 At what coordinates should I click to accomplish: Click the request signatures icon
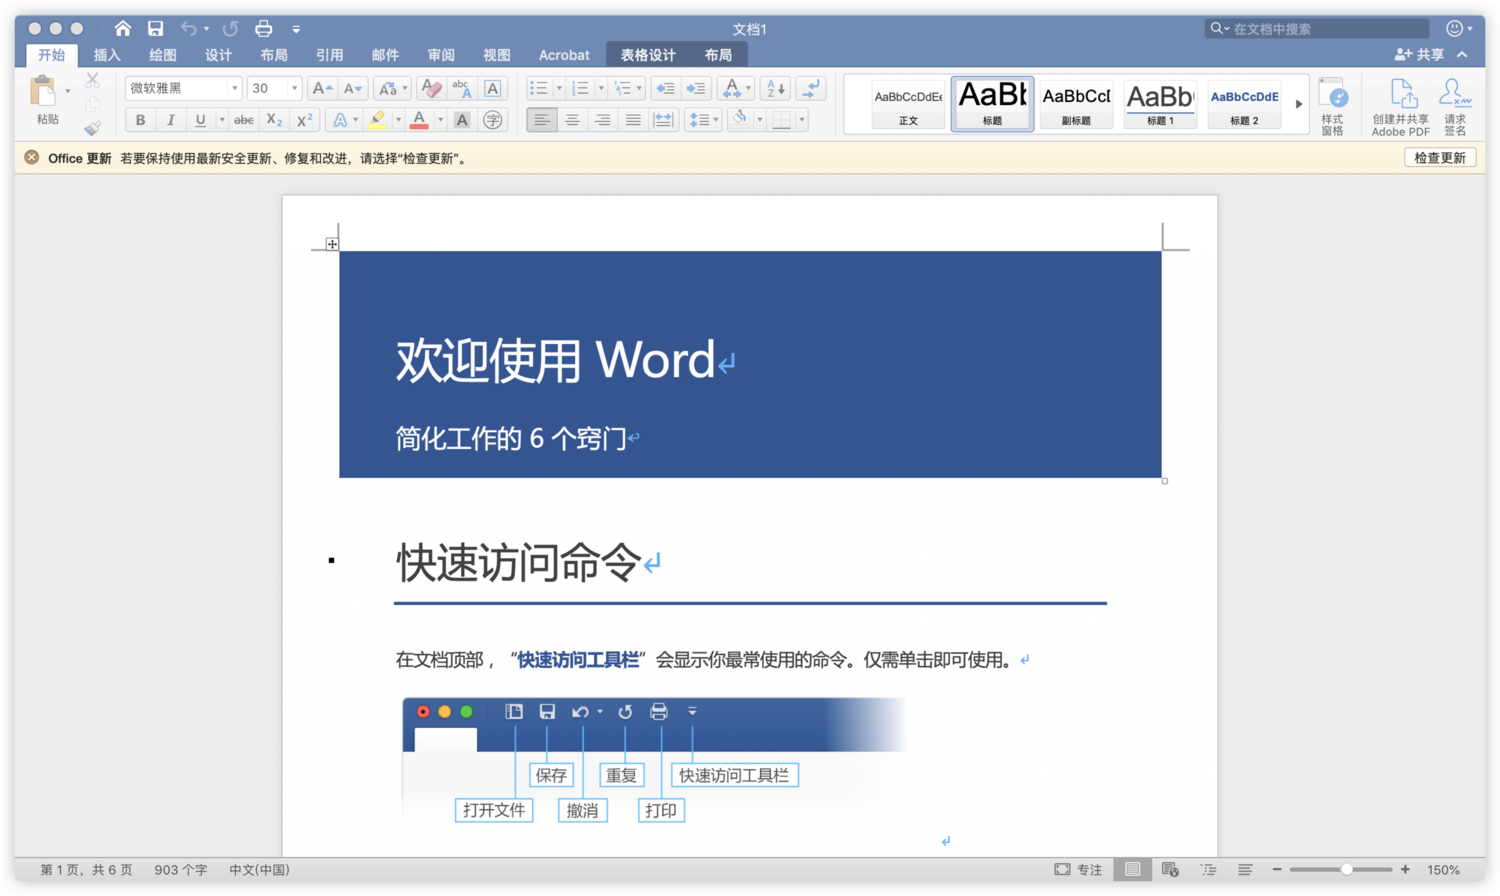[x=1455, y=106]
